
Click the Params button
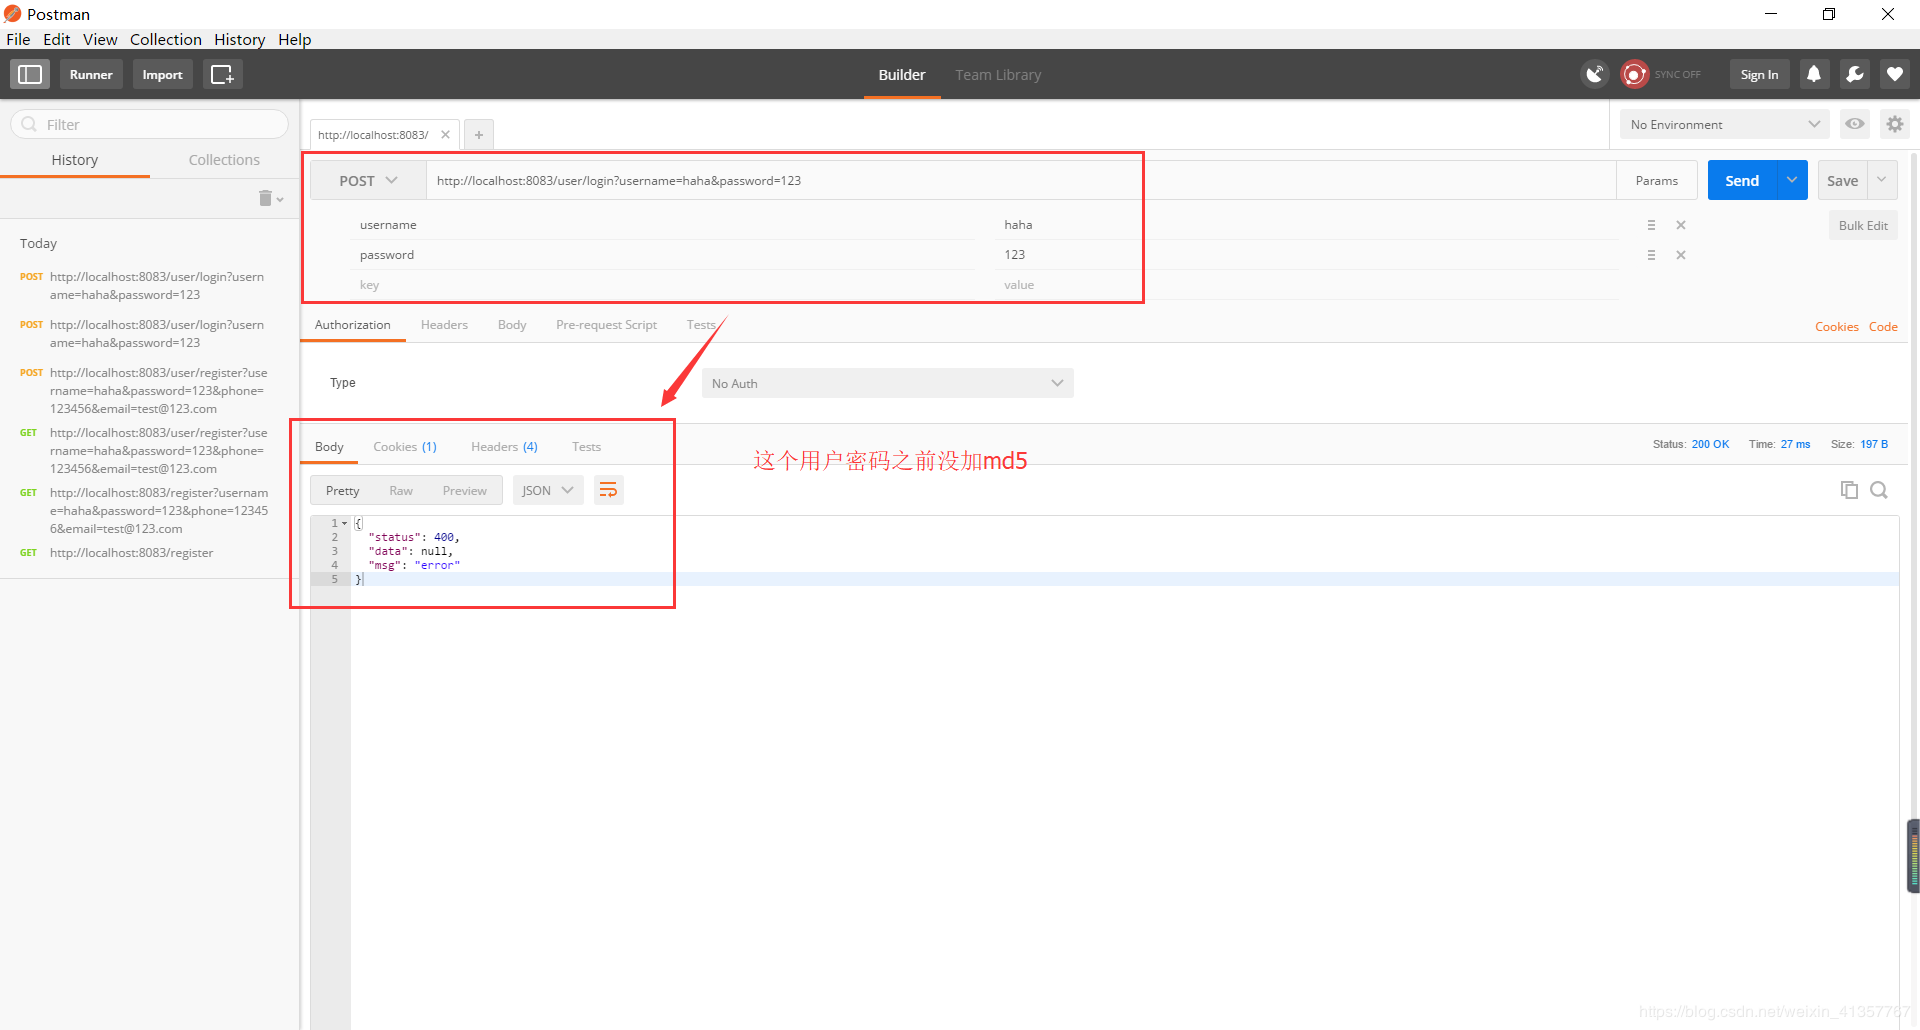(1657, 180)
